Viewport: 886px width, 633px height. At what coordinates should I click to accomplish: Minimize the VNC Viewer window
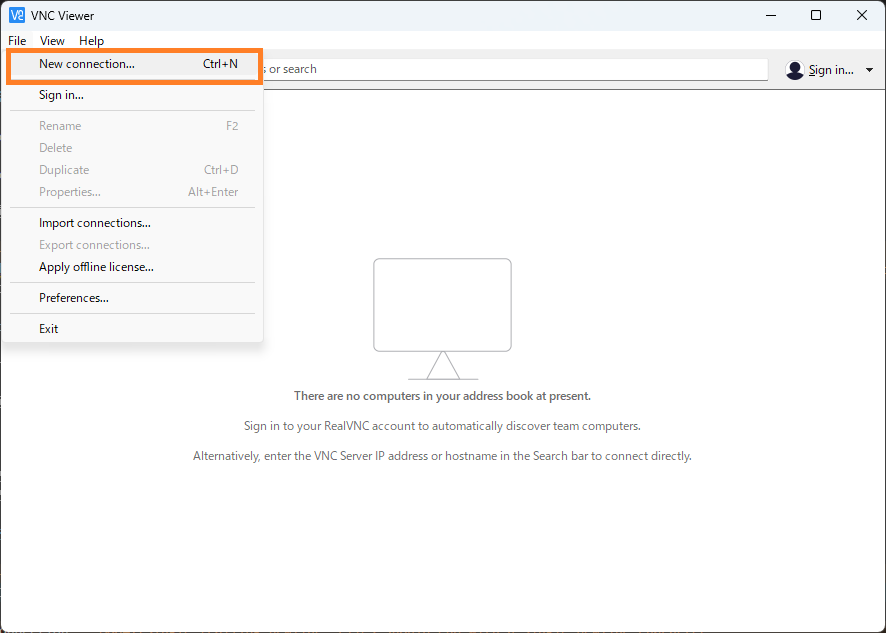pos(771,15)
